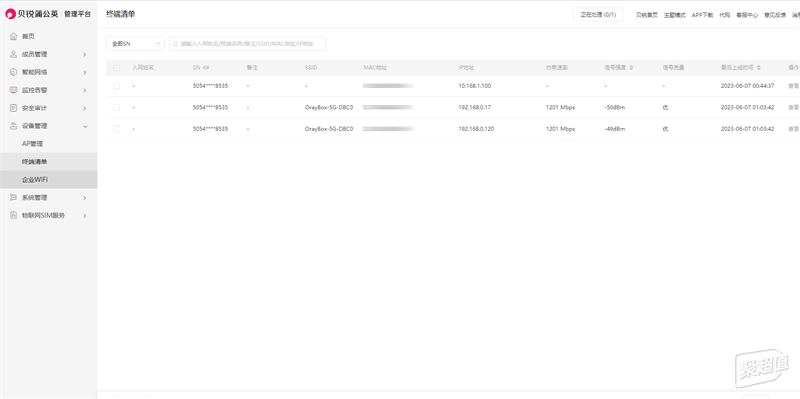The height and width of the screenshot is (399, 800).
Task: Focus the terminal search input field
Action: pyautogui.click(x=247, y=44)
